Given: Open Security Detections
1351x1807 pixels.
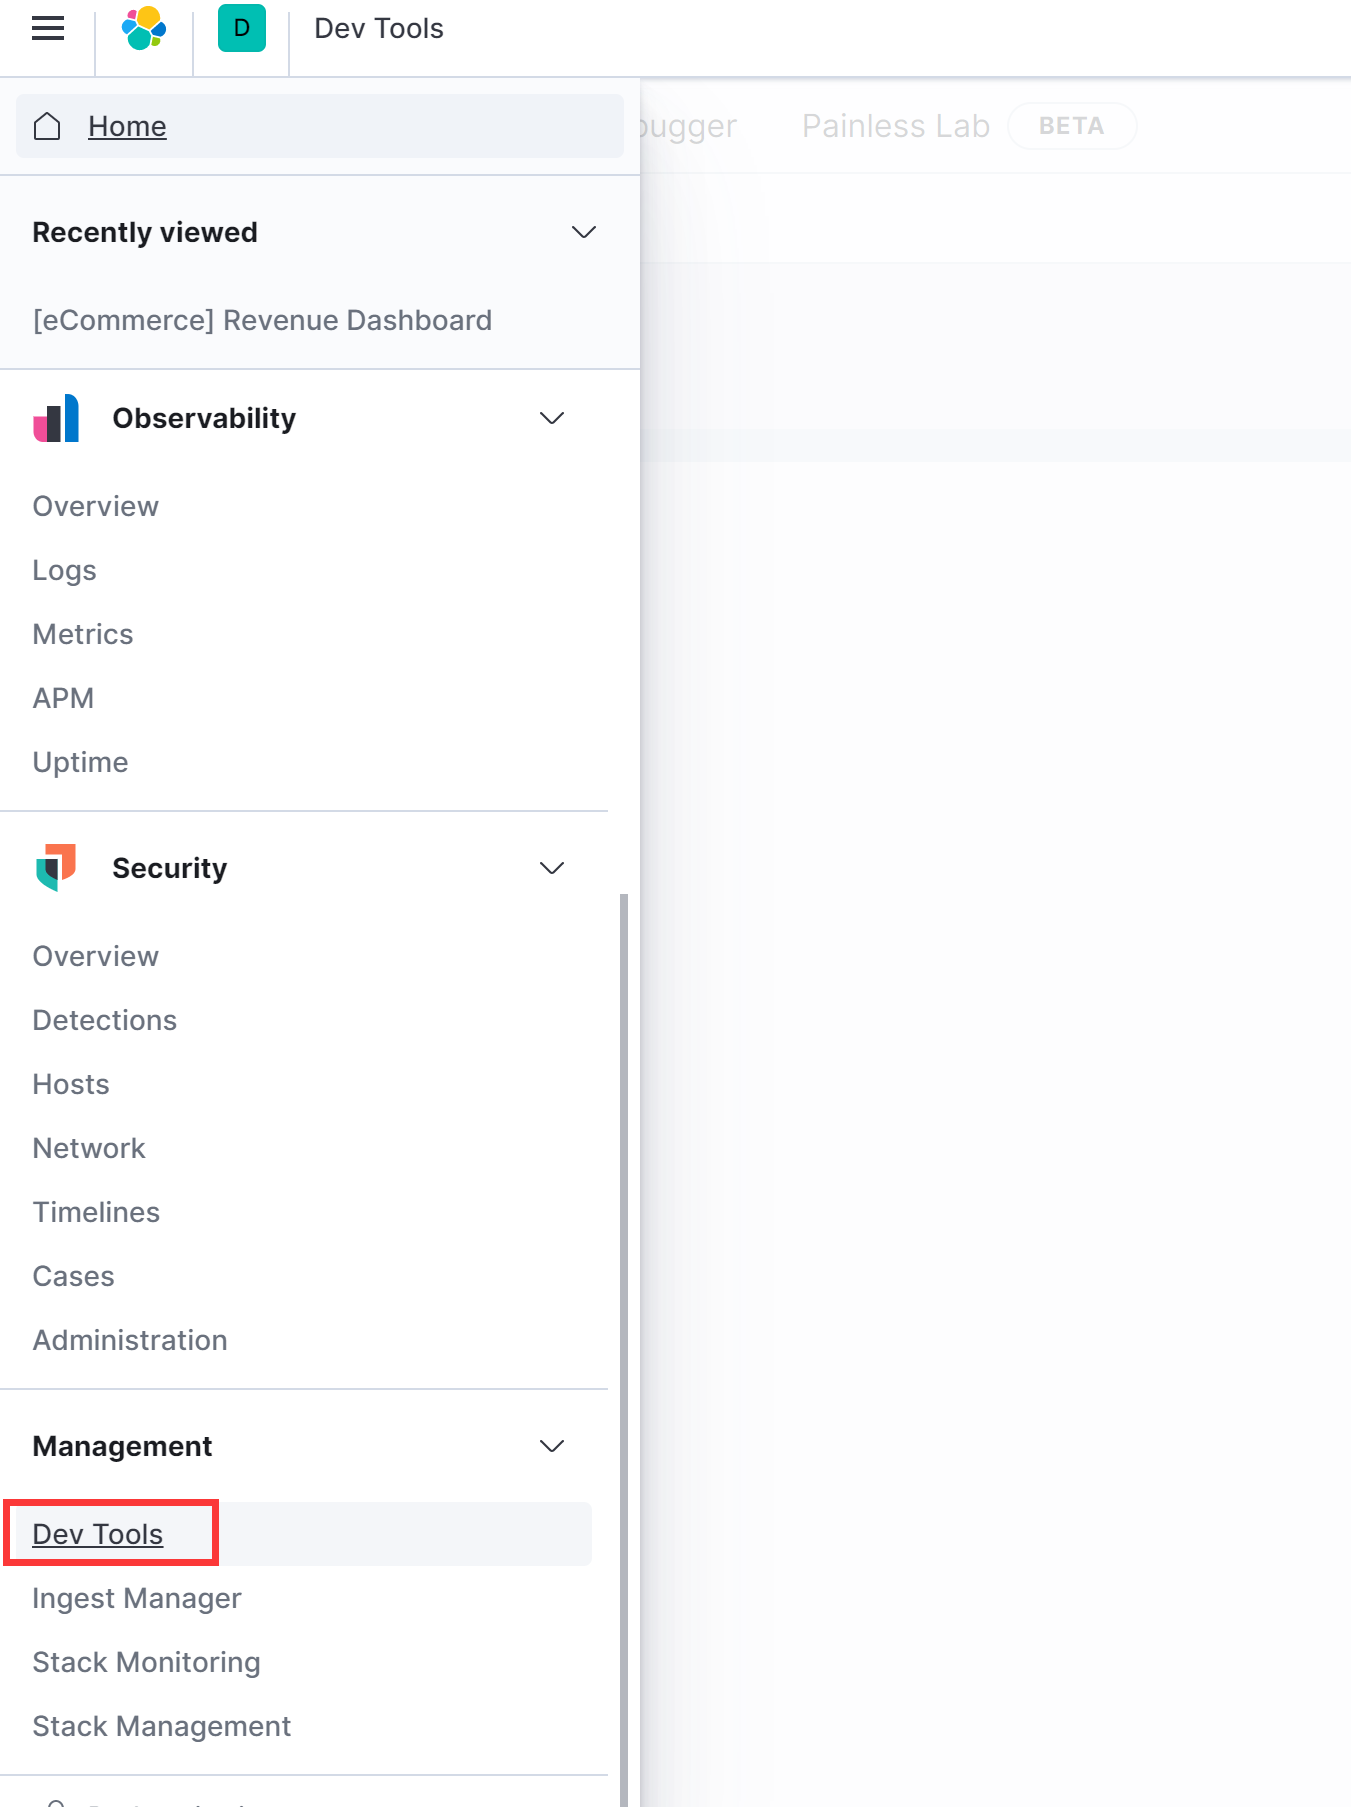Looking at the screenshot, I should point(105,1020).
